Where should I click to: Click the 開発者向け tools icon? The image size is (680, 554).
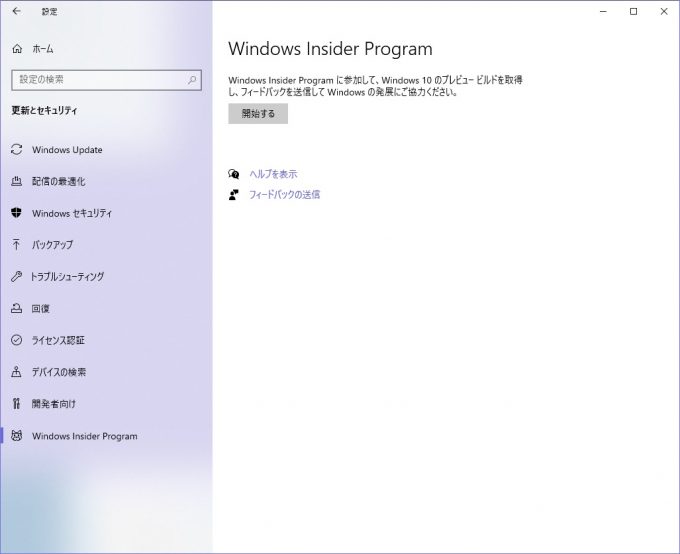[x=16, y=403]
